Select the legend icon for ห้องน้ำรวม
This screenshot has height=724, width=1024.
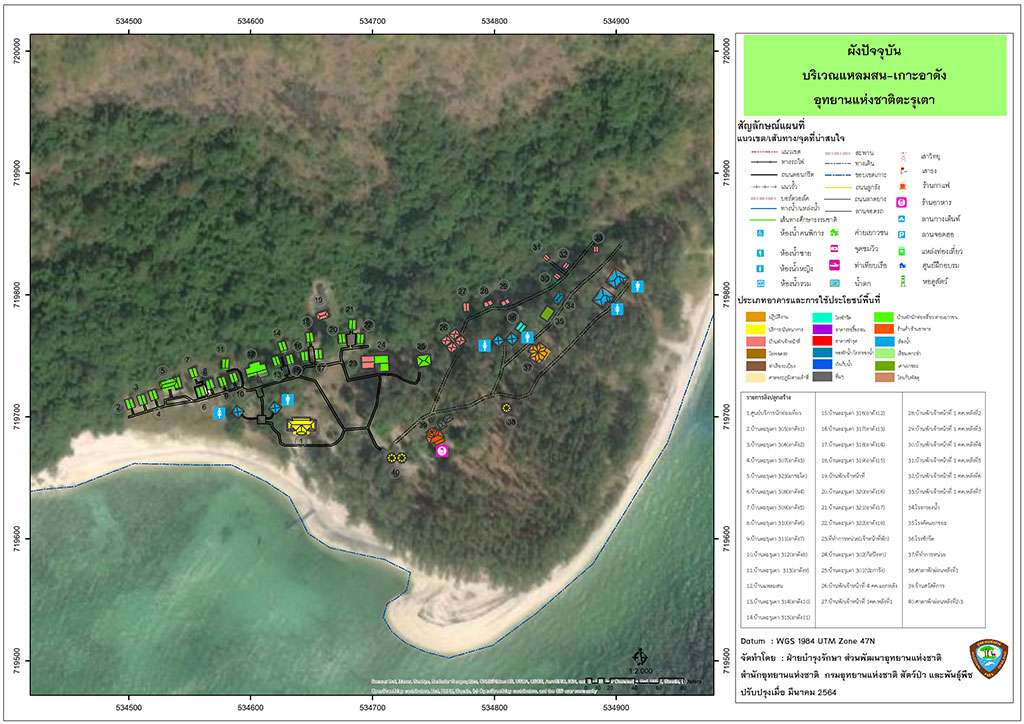click(x=760, y=284)
